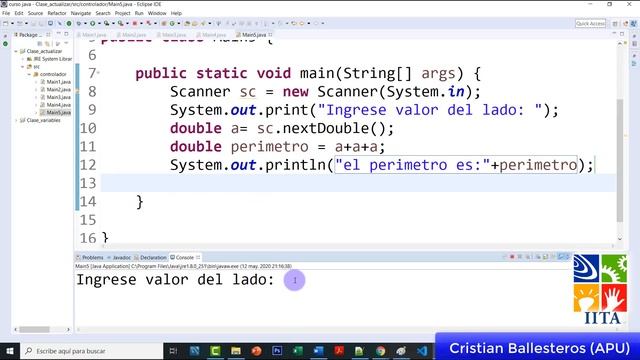Open the Navigate menu
The image size is (640, 360).
[81, 13]
